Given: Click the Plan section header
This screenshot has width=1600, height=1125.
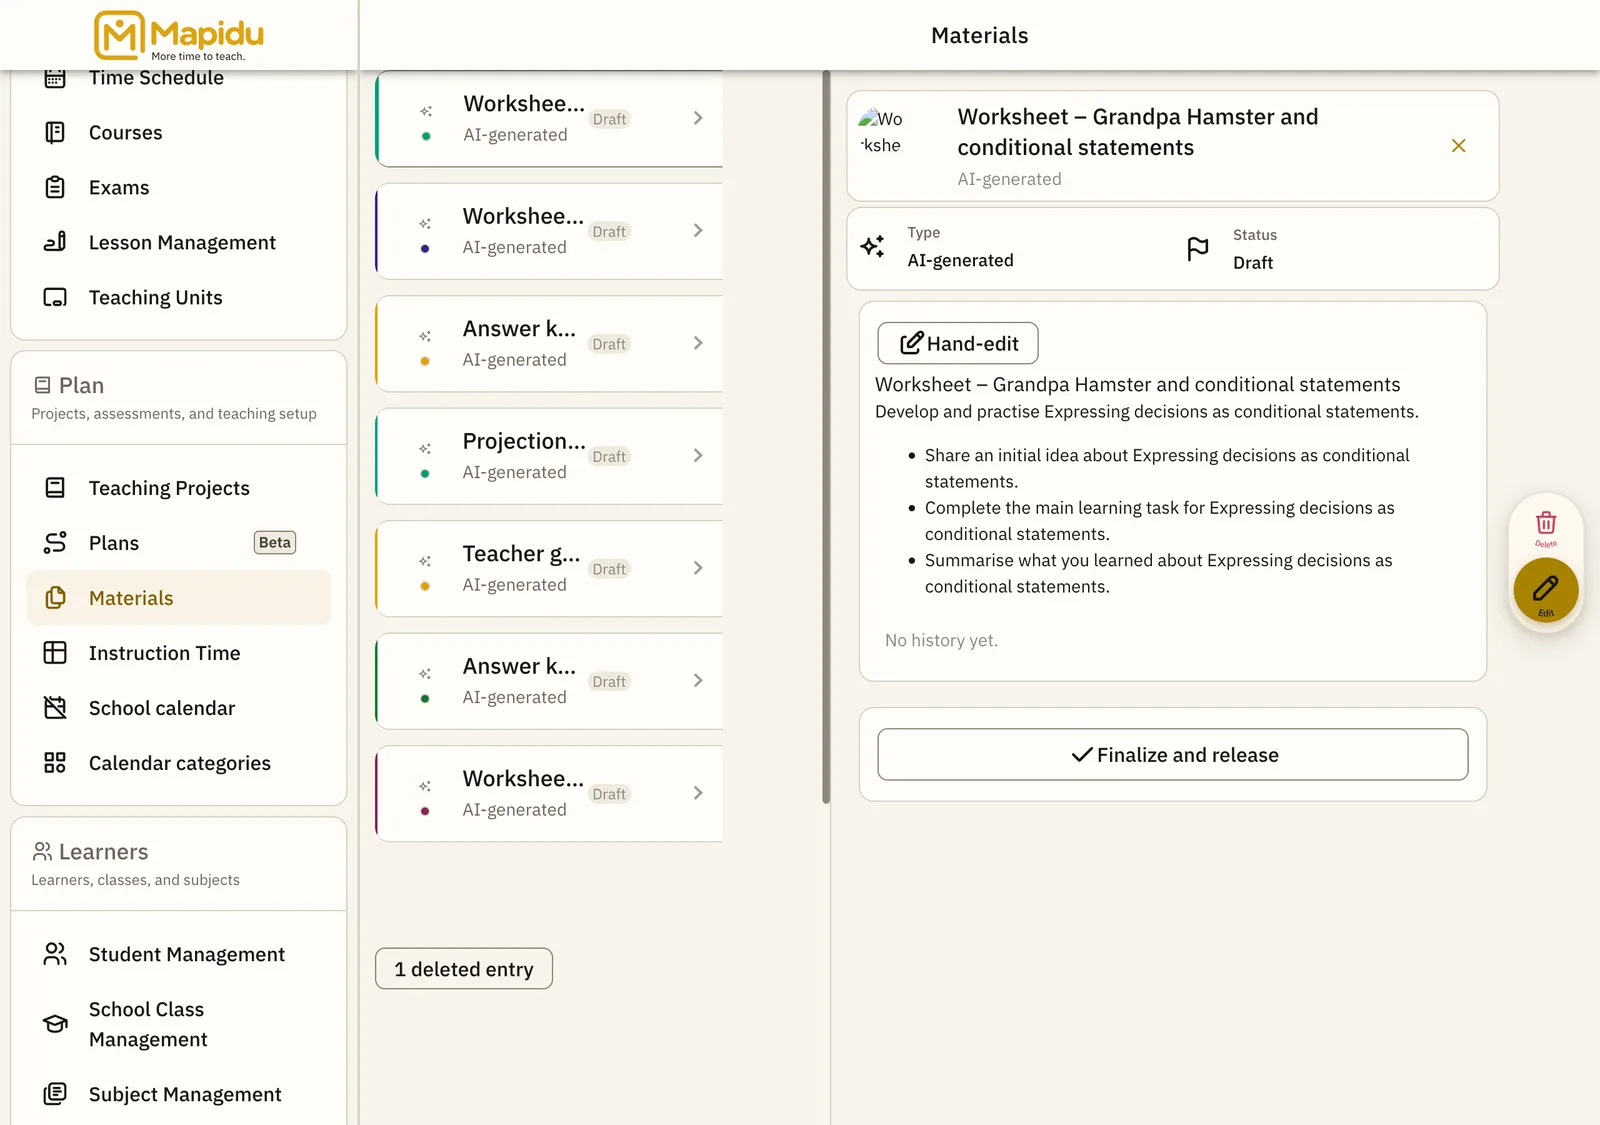Looking at the screenshot, I should pos(179,397).
